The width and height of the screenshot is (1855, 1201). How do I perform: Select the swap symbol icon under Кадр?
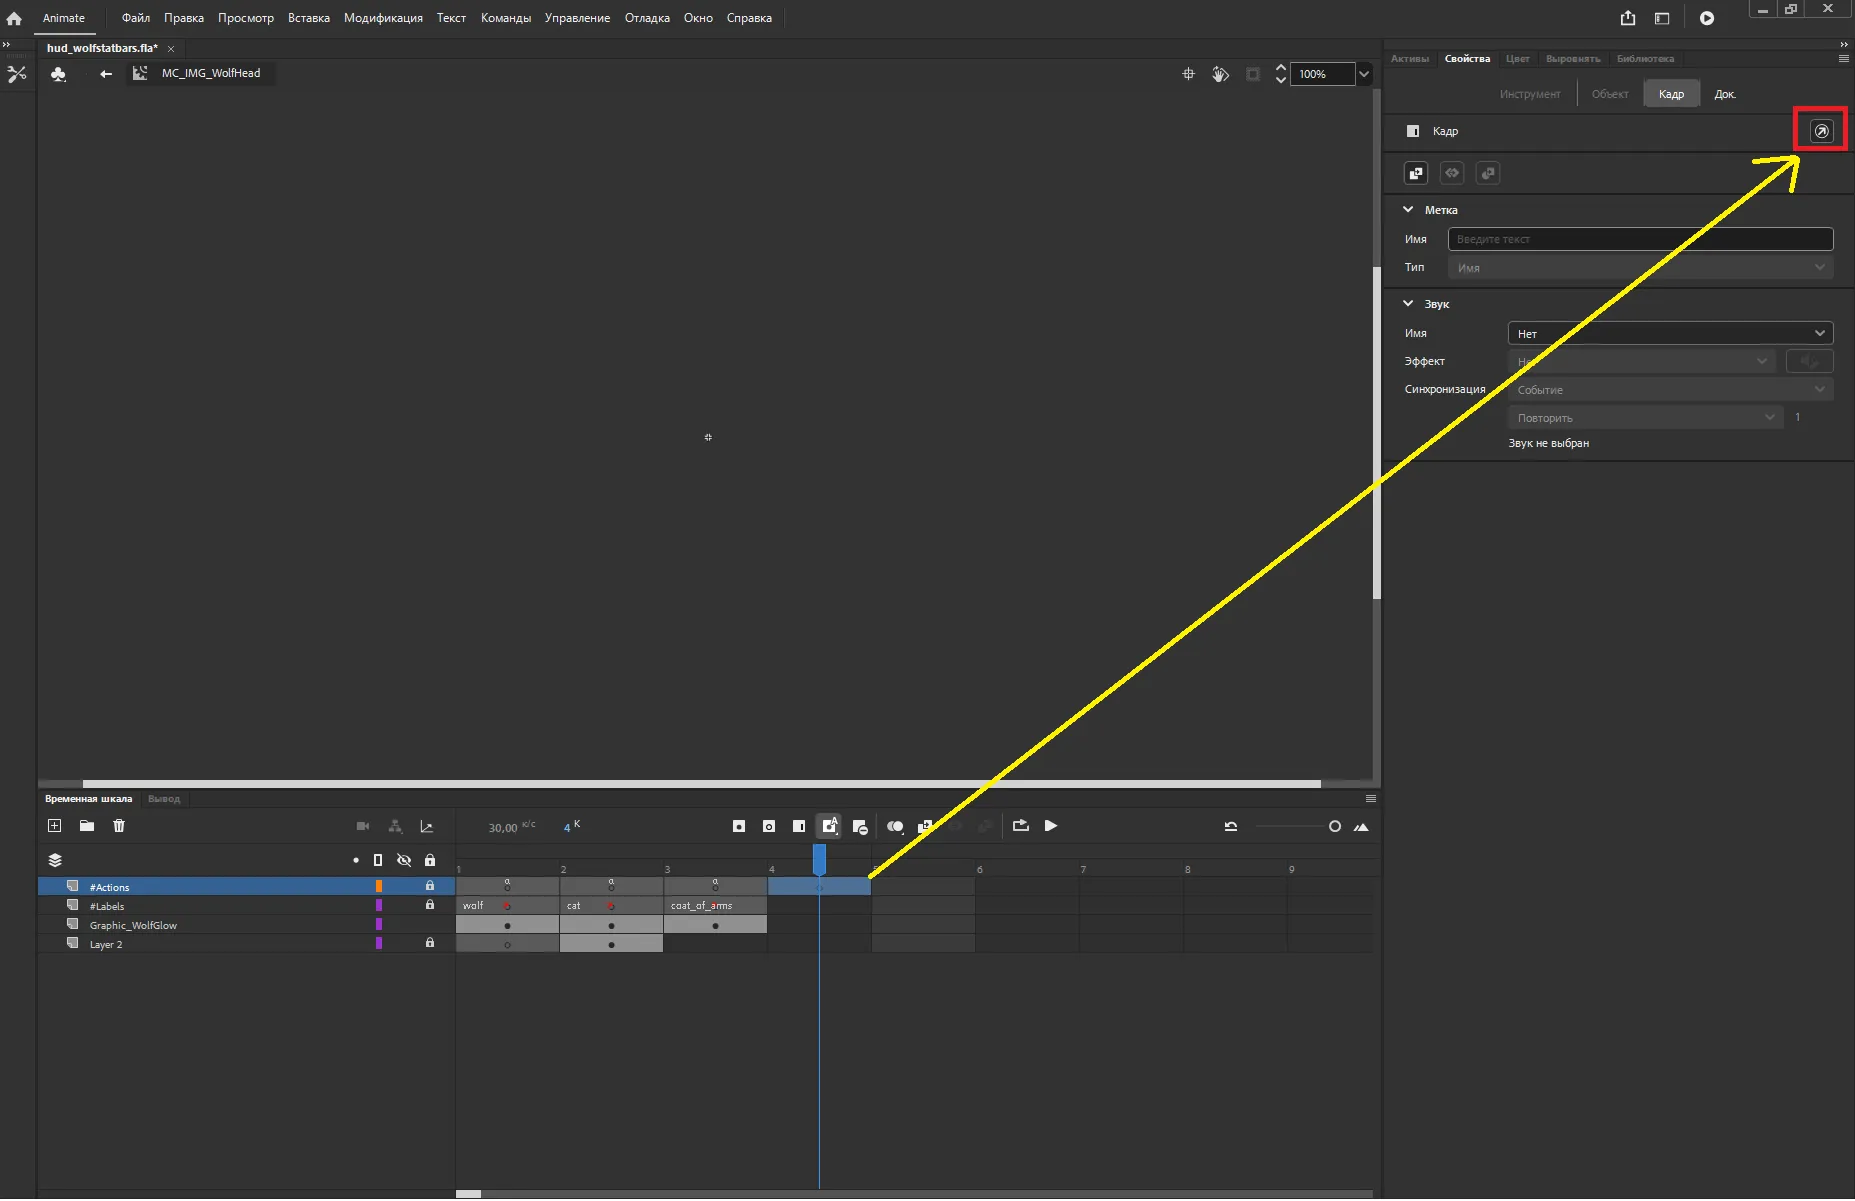(1416, 172)
